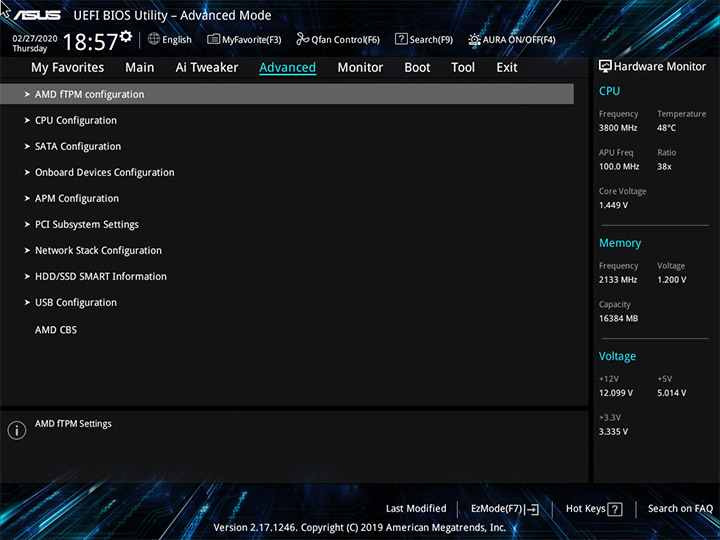
Task: Expand PCI Subsystem Settings arrow
Action: pyautogui.click(x=27, y=225)
